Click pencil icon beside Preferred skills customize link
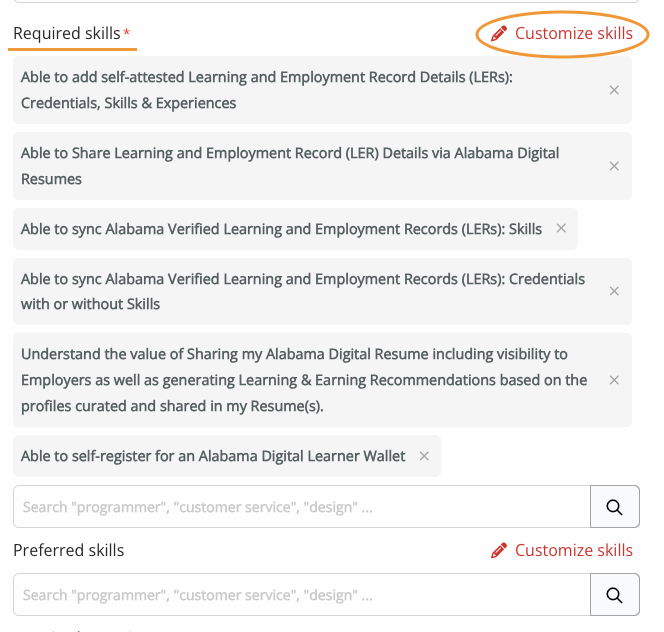The image size is (664, 632). click(499, 550)
